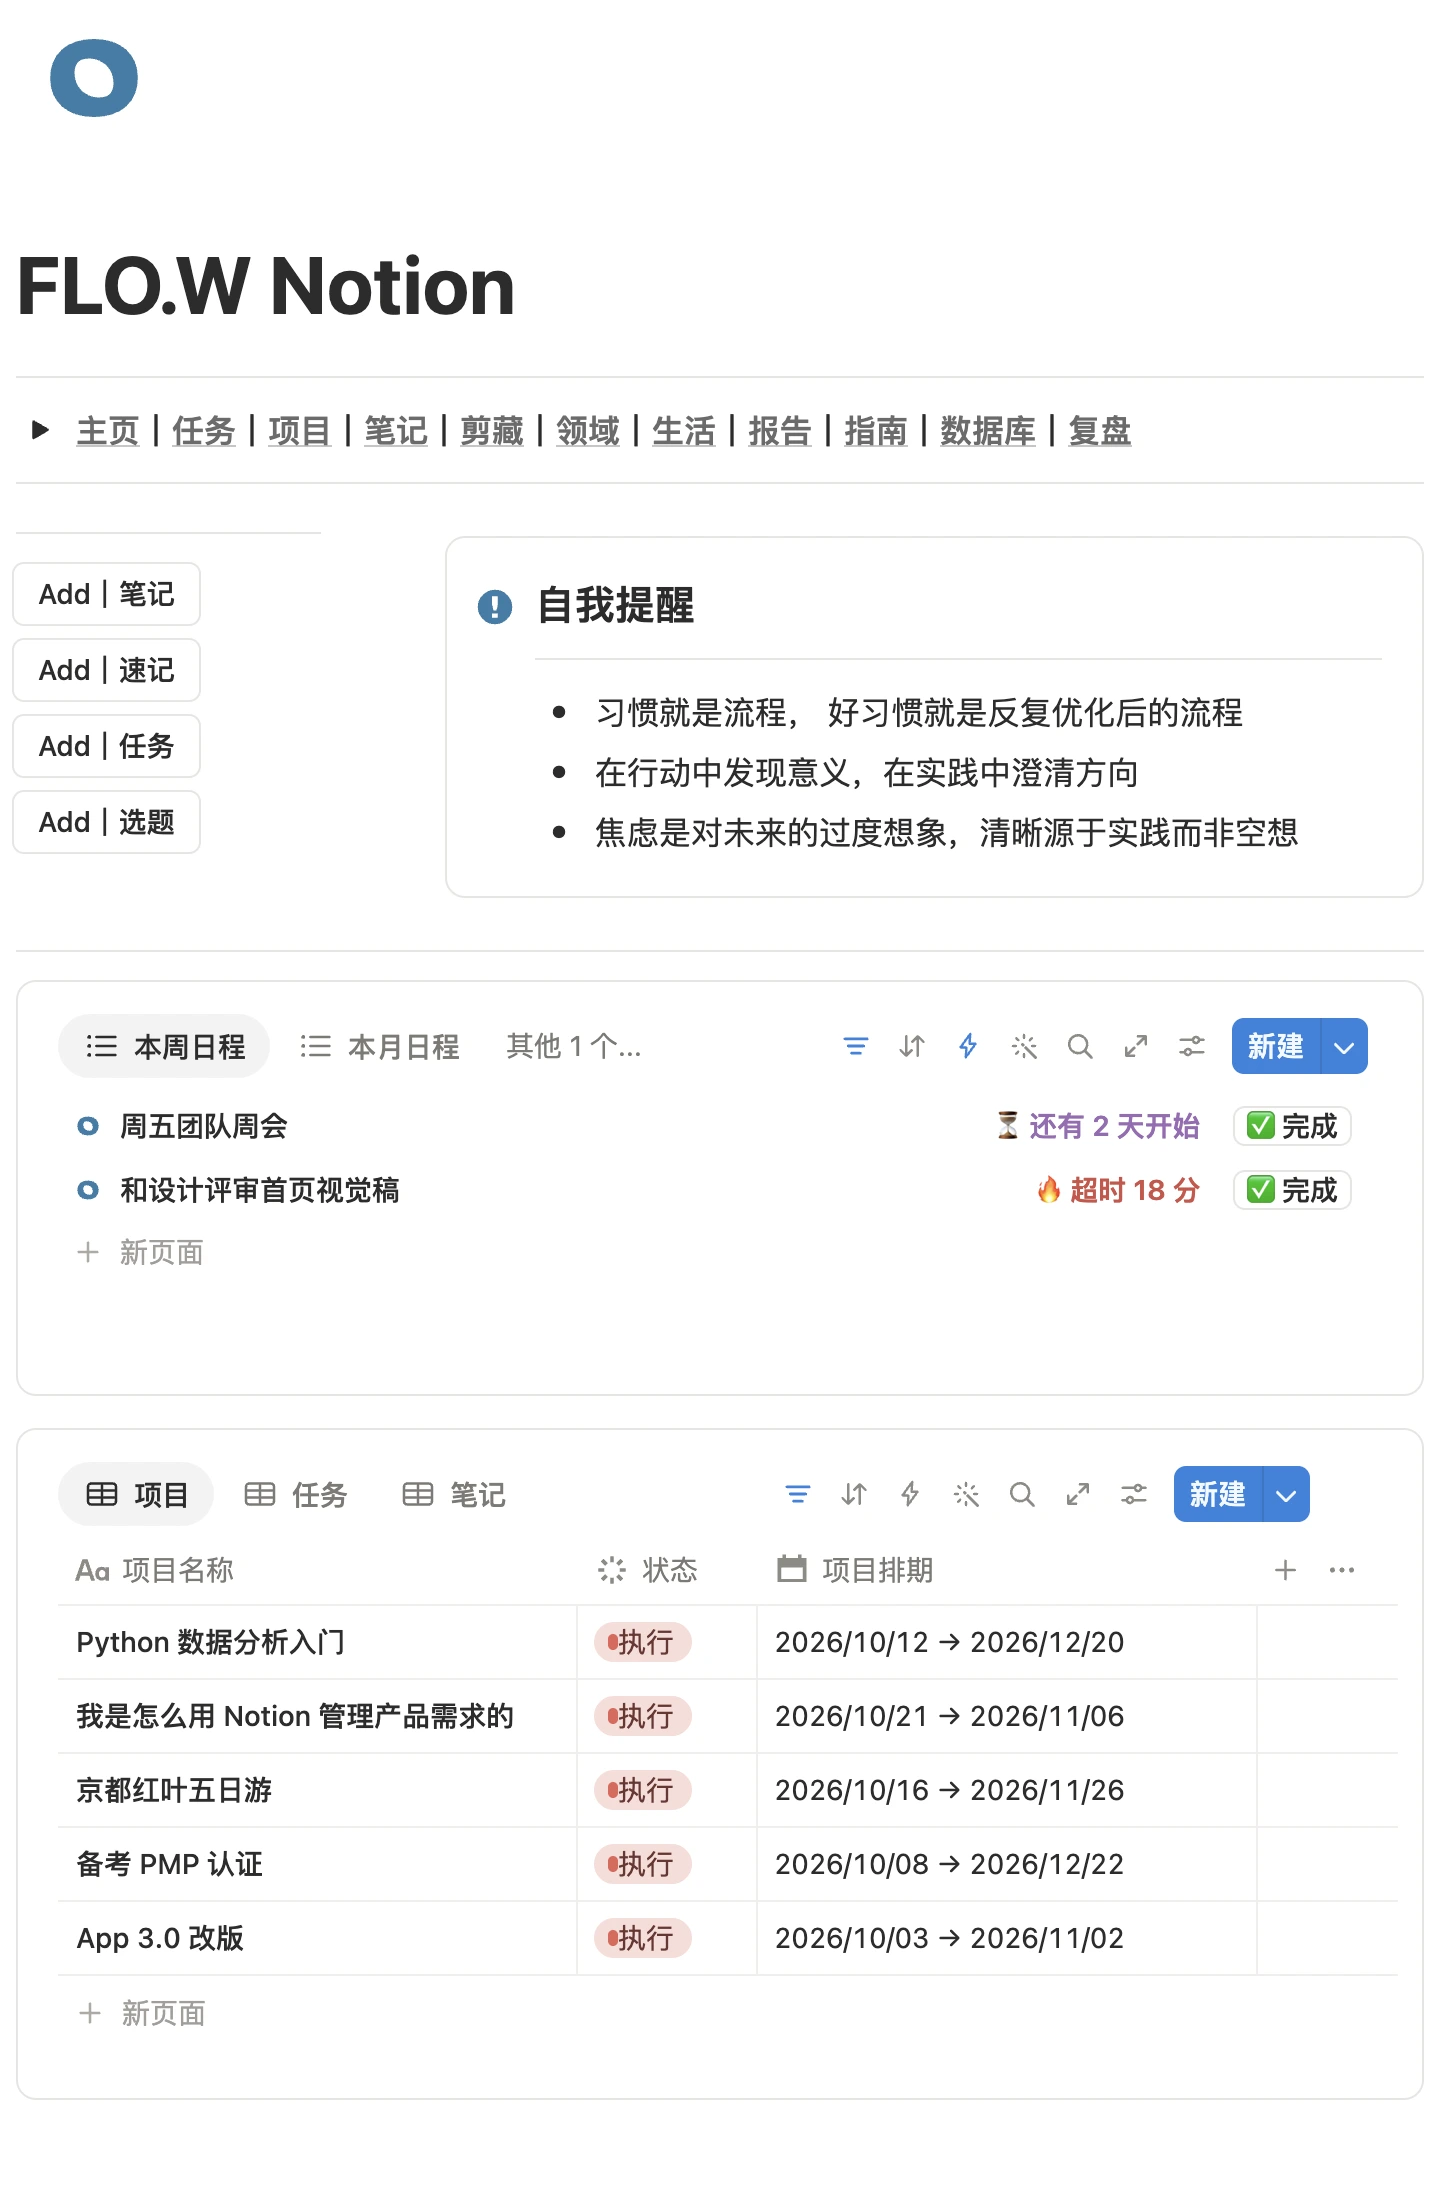Viewport: 1440px width, 2200px height.
Task: Click the Add | 速记 button
Action: 106,670
